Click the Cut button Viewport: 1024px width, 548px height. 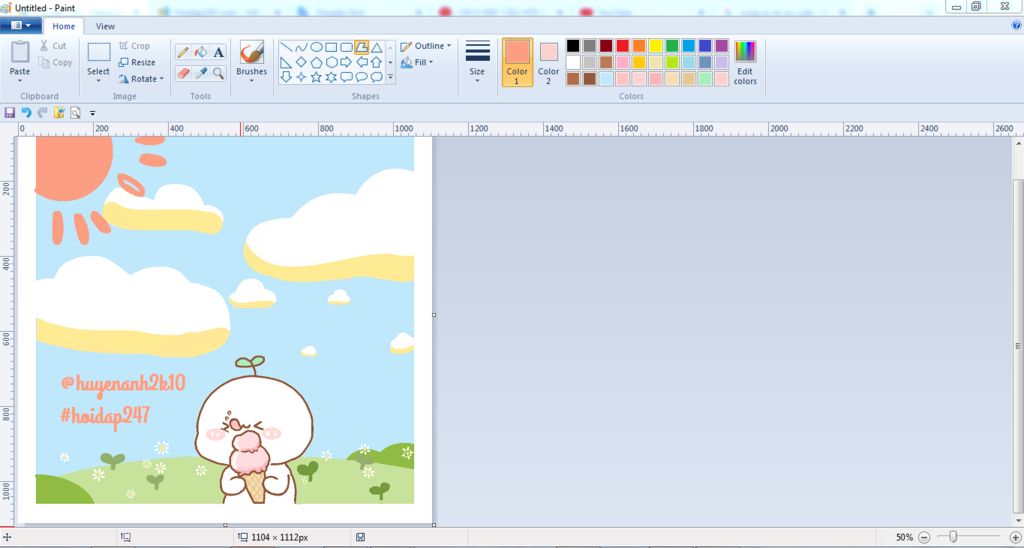52,46
